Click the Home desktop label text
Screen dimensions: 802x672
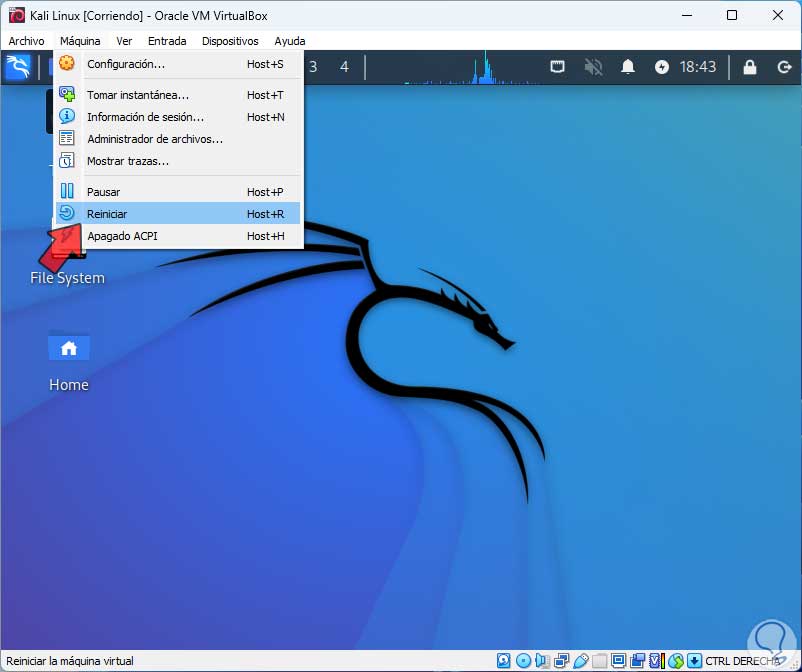pos(69,385)
